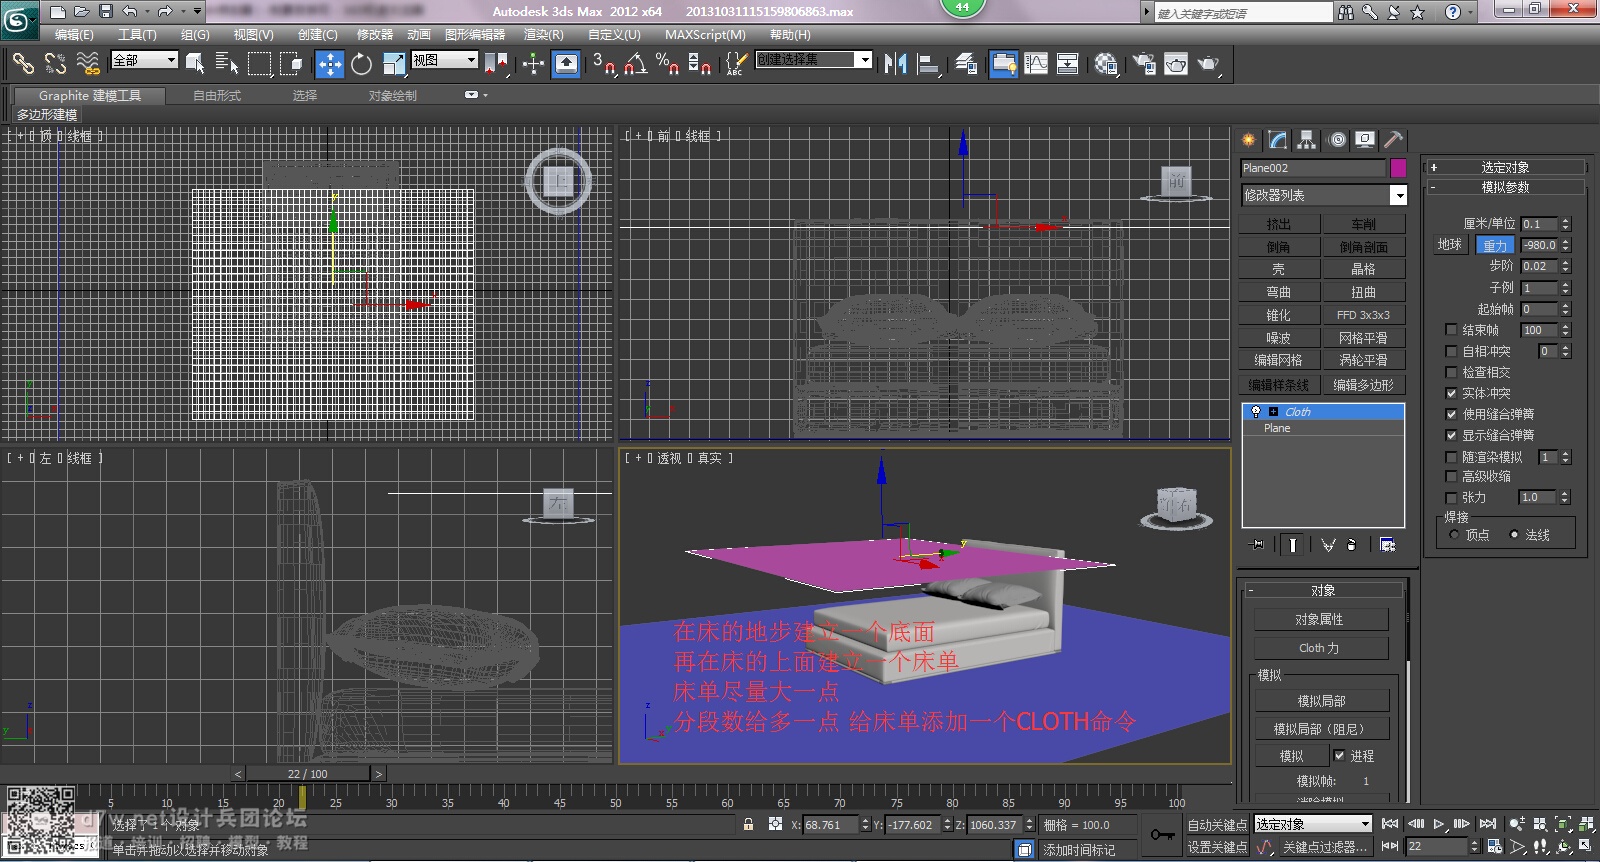Viewport: 1600px width, 862px height.
Task: Click the Mirror tool icon
Action: click(x=895, y=64)
